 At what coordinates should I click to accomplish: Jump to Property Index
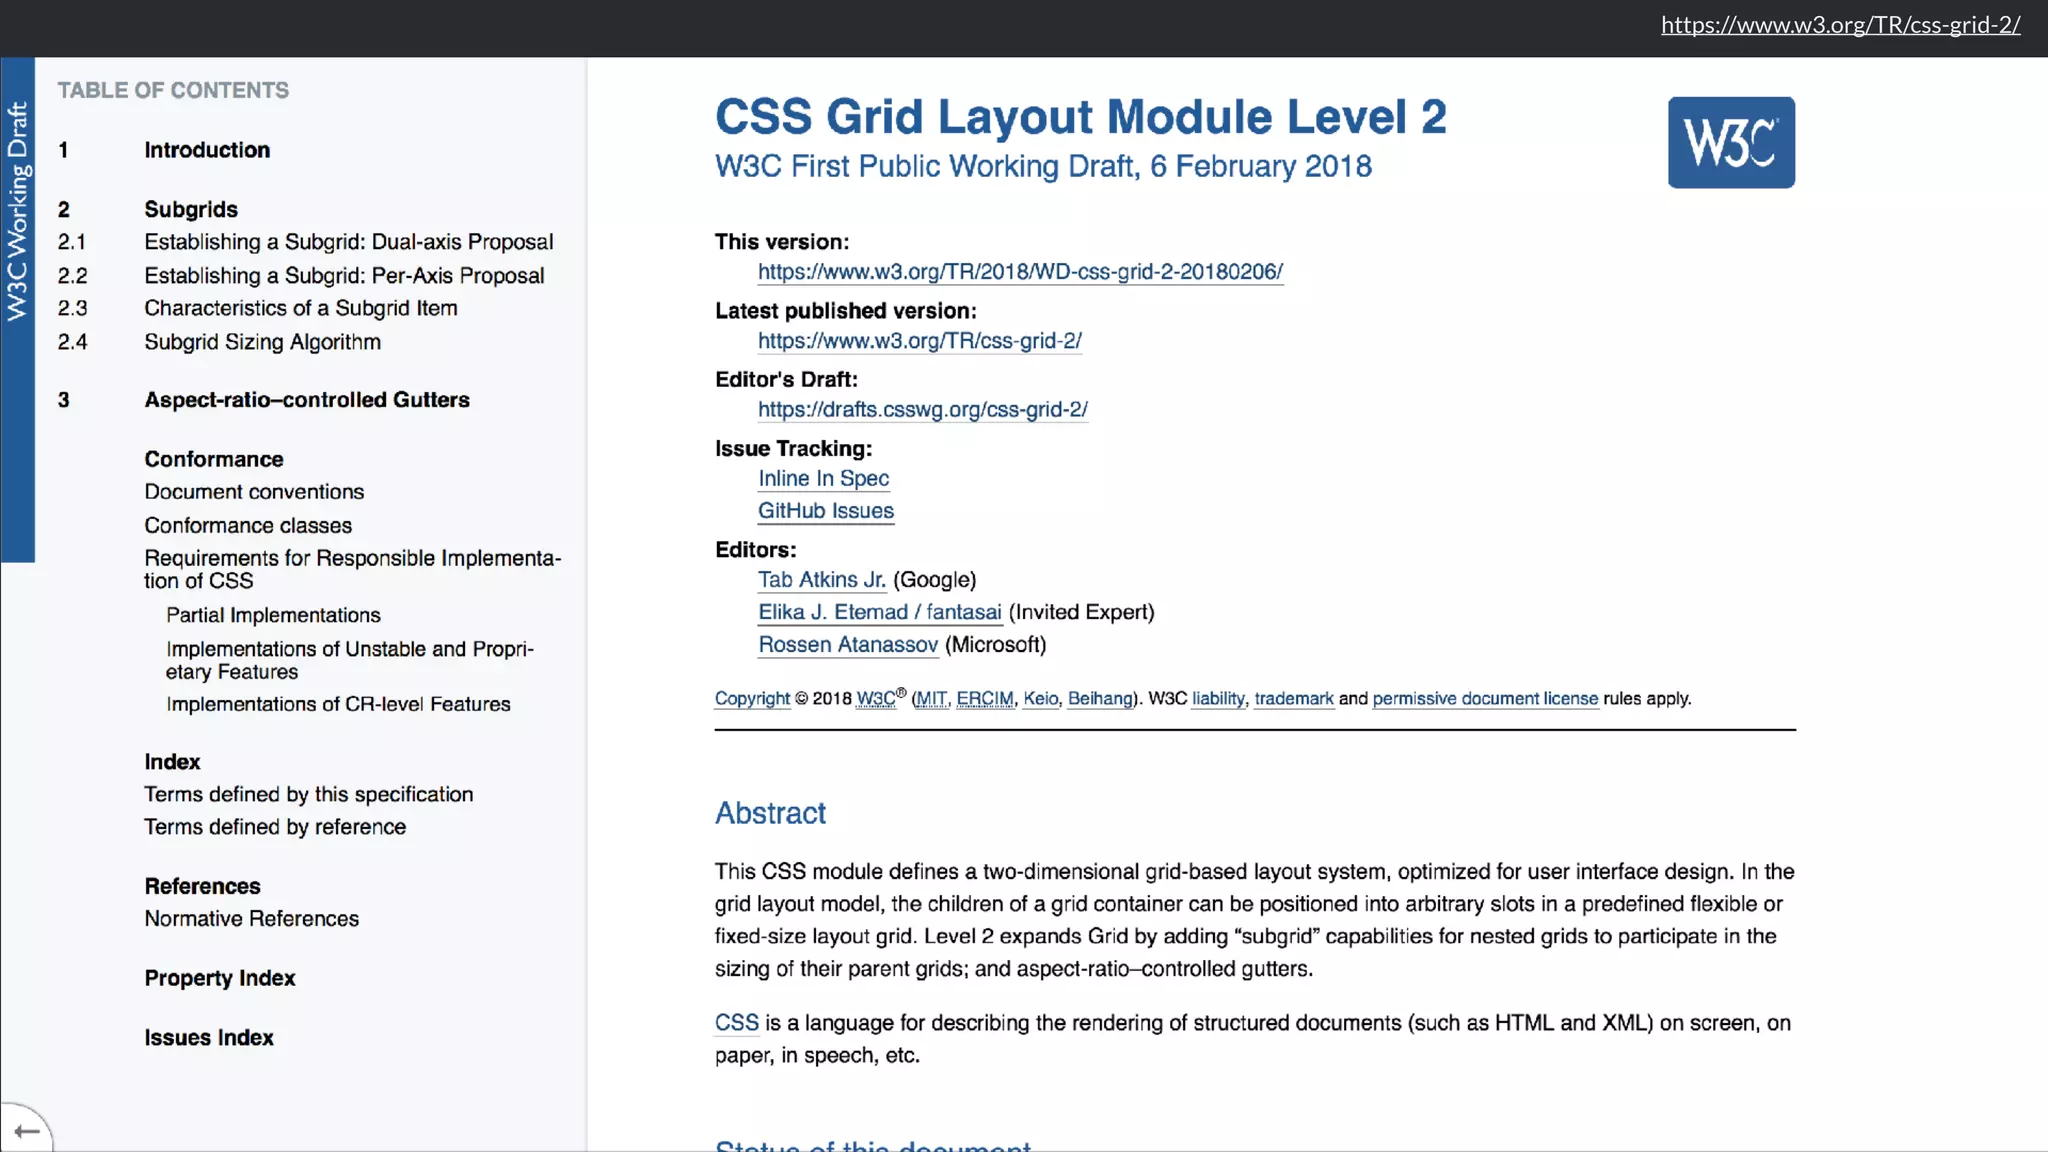219,978
